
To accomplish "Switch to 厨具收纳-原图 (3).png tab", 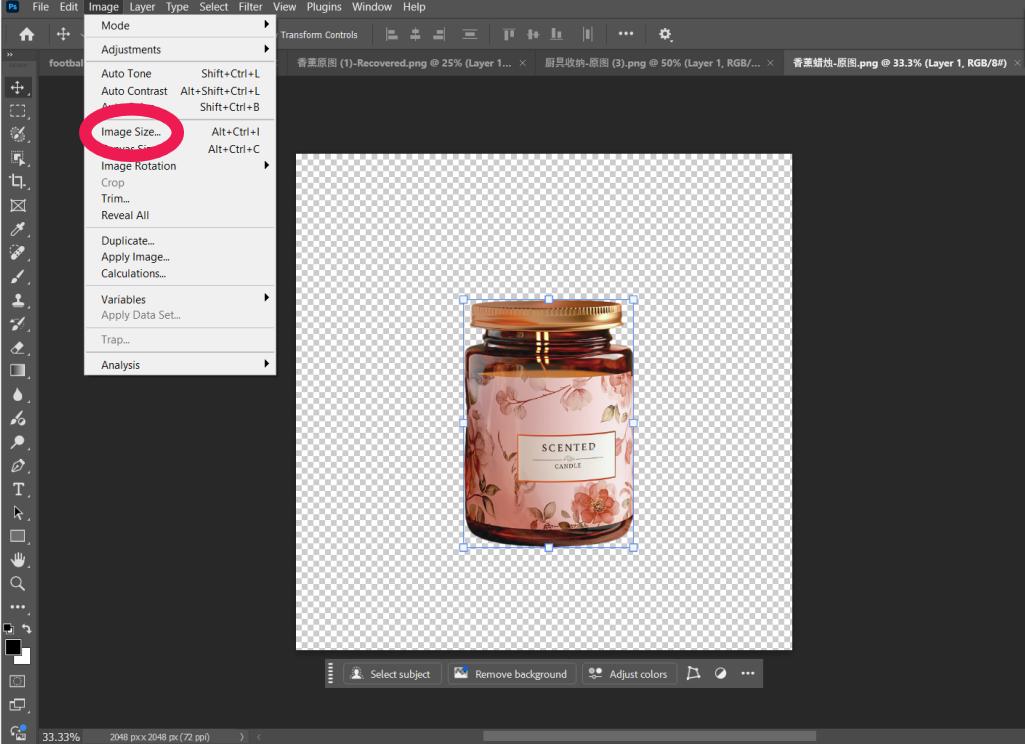I will (652, 63).
